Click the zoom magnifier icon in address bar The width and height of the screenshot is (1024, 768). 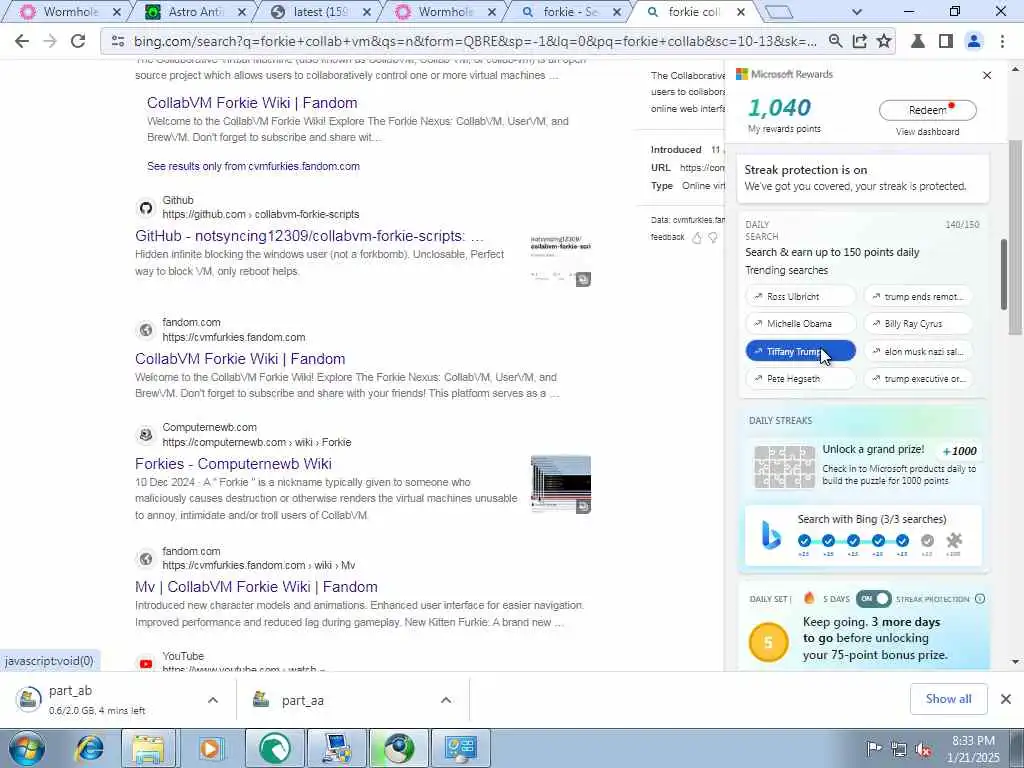(835, 41)
